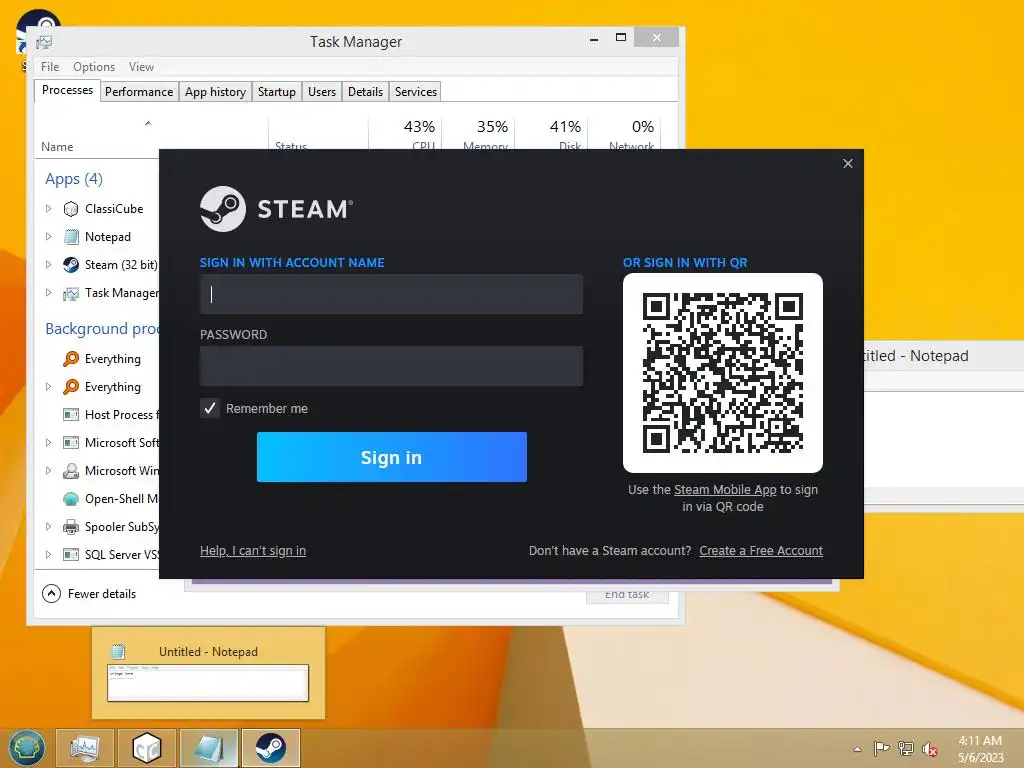Switch to the Performance tab
This screenshot has height=768, width=1024.
coord(139,92)
